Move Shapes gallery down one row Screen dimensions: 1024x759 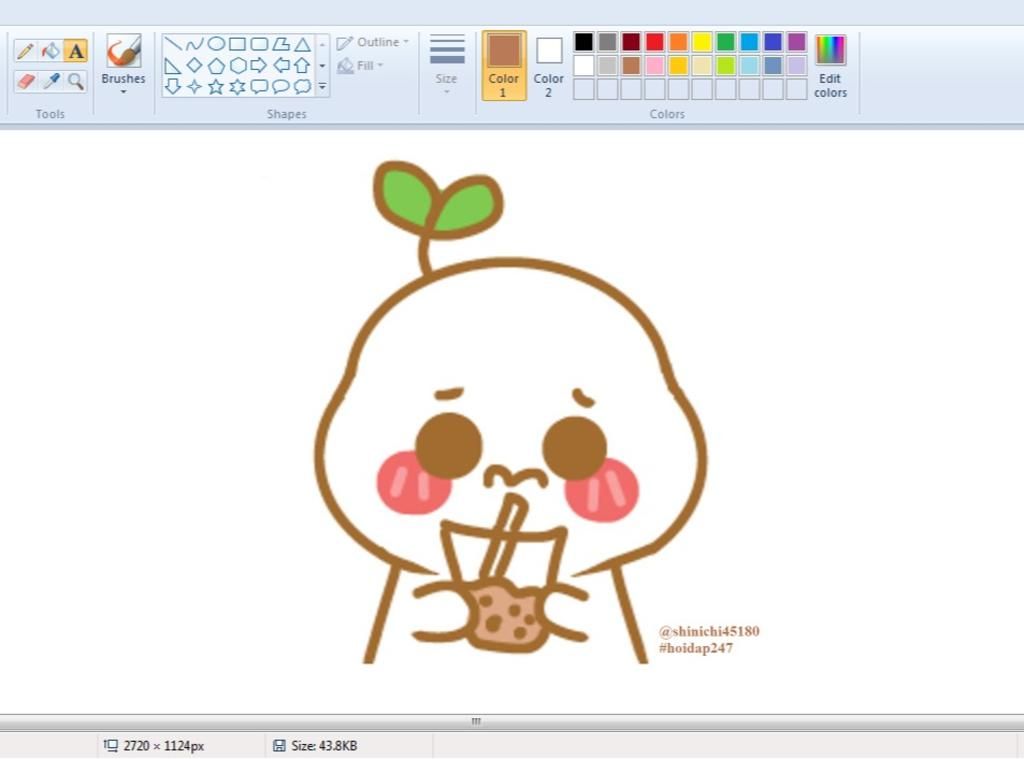coord(322,65)
